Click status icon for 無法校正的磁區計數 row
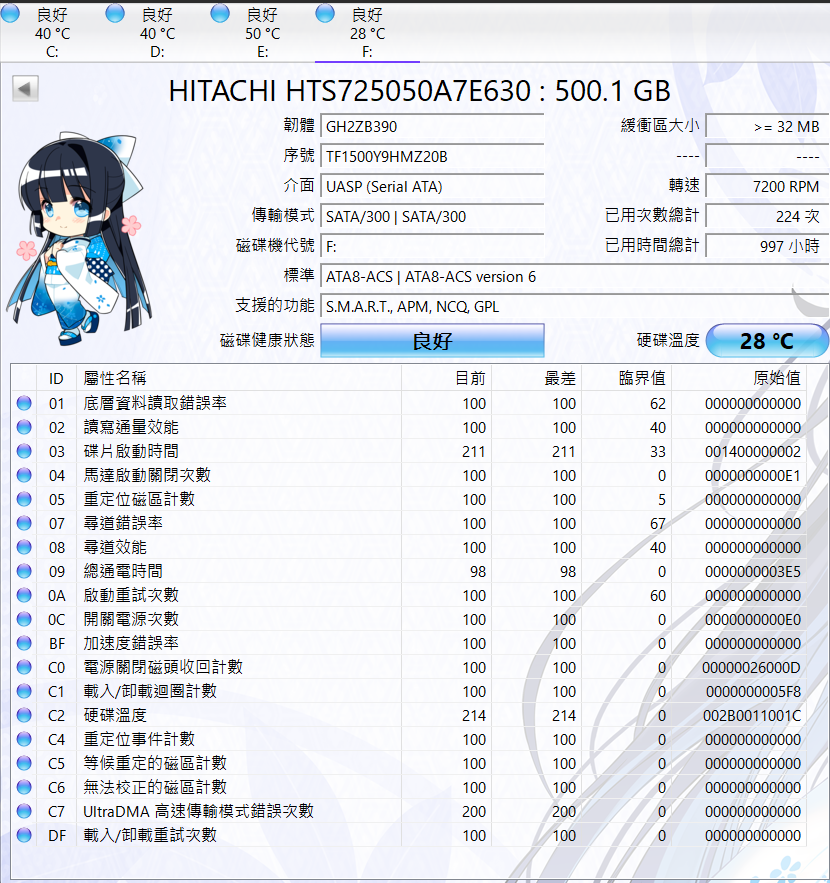830x883 pixels. click(24, 787)
